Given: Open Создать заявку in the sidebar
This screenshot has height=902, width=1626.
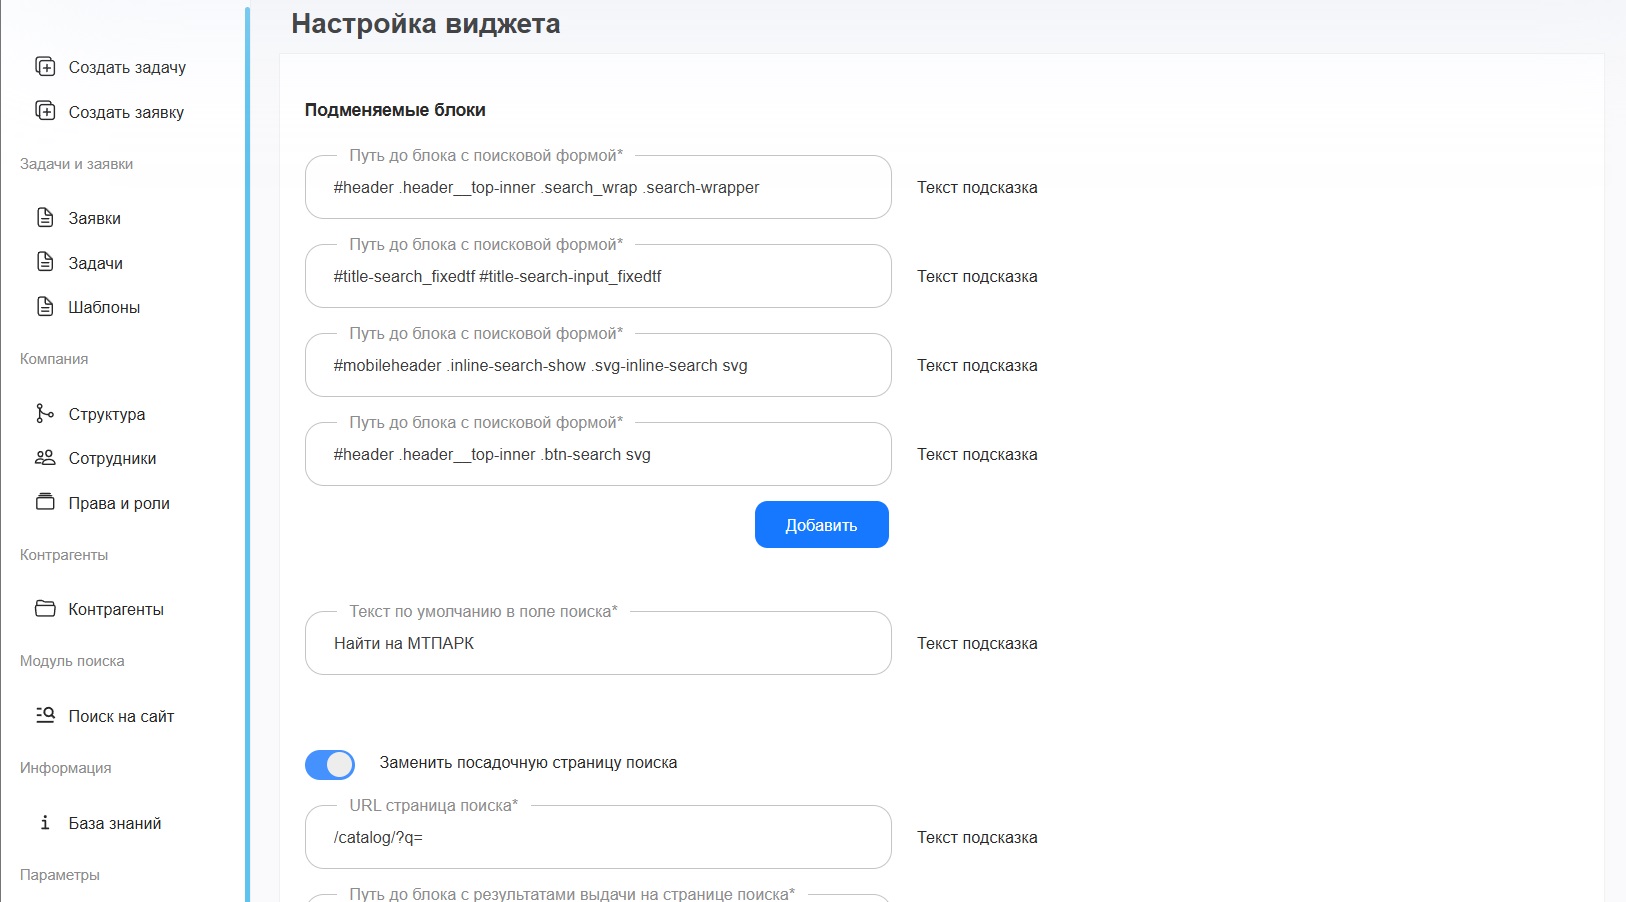Looking at the screenshot, I should [126, 112].
